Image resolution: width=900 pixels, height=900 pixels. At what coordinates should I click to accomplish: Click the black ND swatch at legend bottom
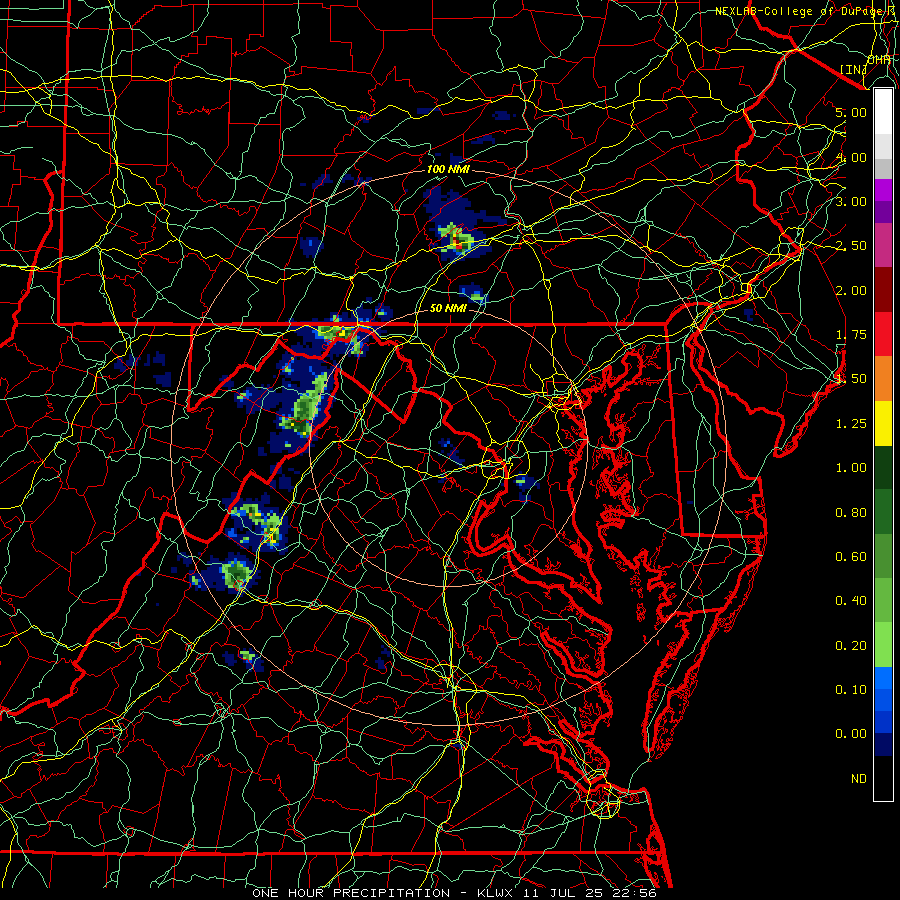click(x=883, y=778)
